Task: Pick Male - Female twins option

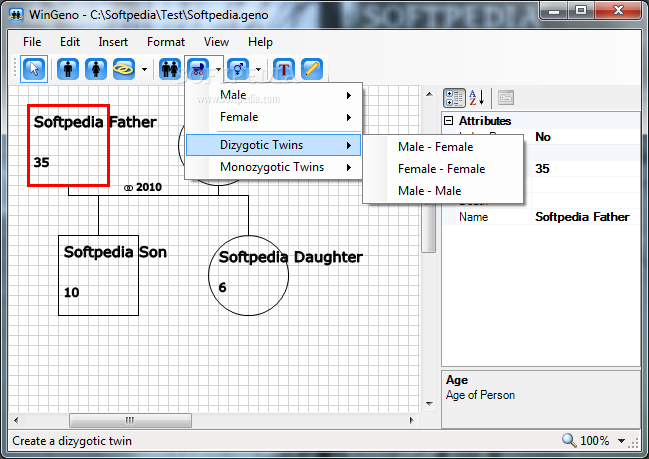Action: point(443,147)
